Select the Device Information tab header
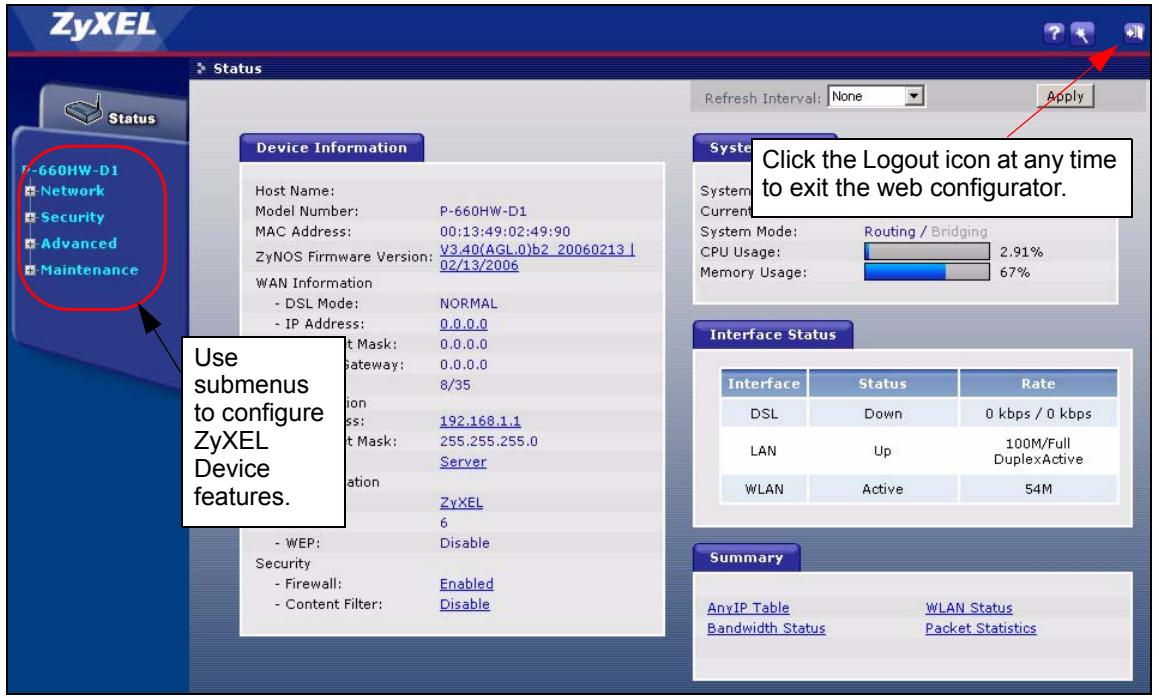The image size is (1159, 698). (x=332, y=148)
